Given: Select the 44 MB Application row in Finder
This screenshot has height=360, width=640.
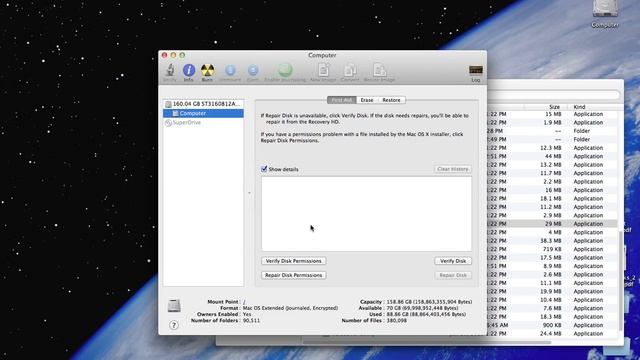Looking at the screenshot, I should (x=552, y=156).
